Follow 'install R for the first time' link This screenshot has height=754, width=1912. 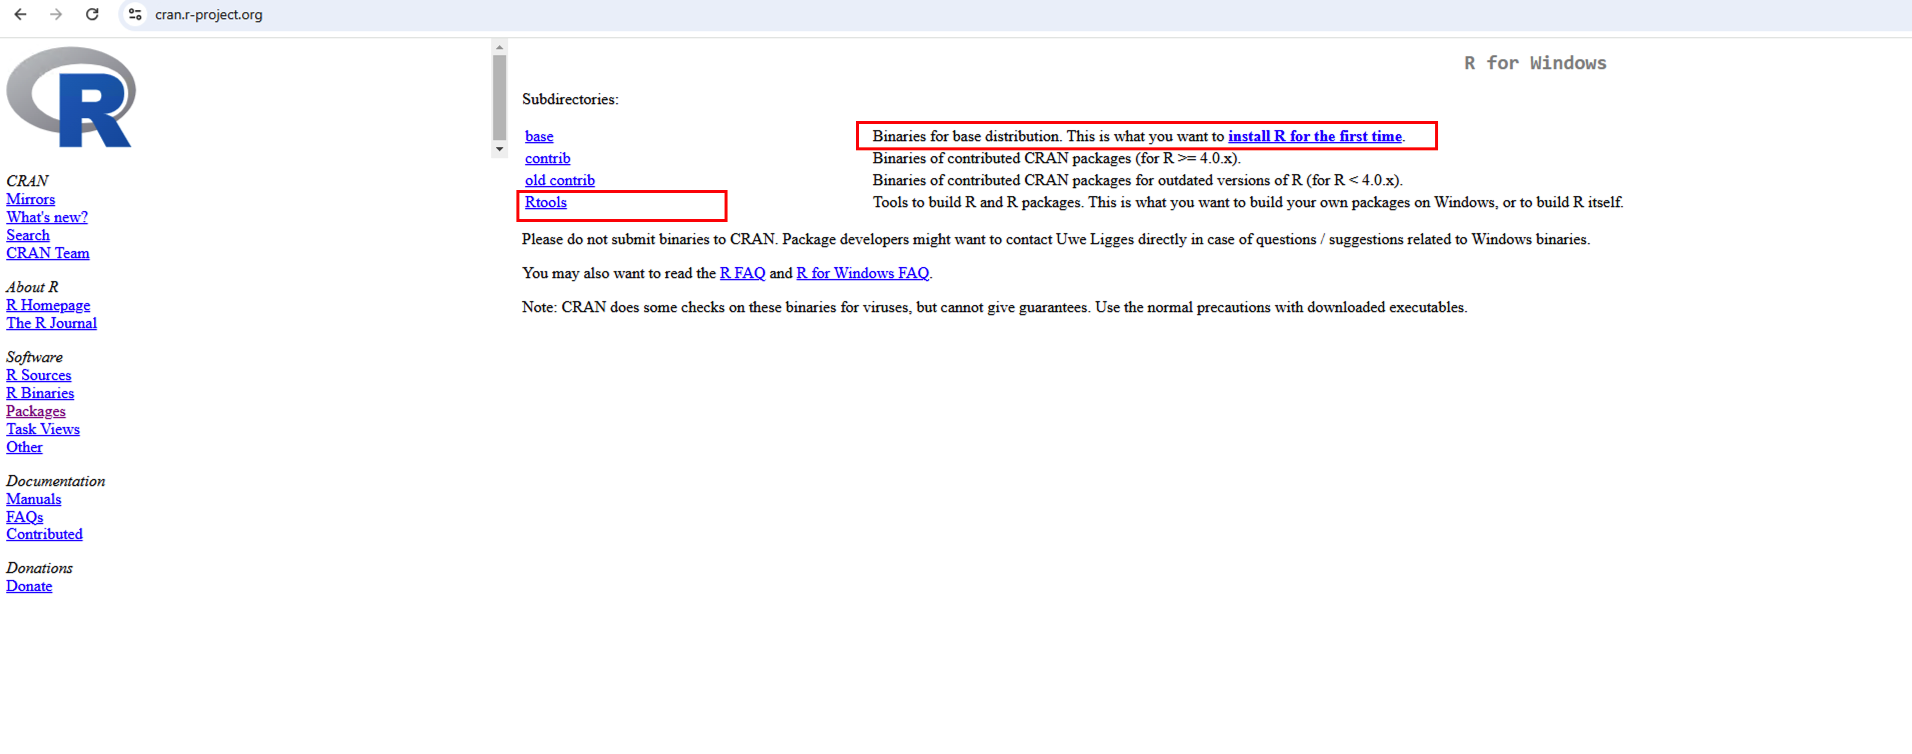[1314, 137]
